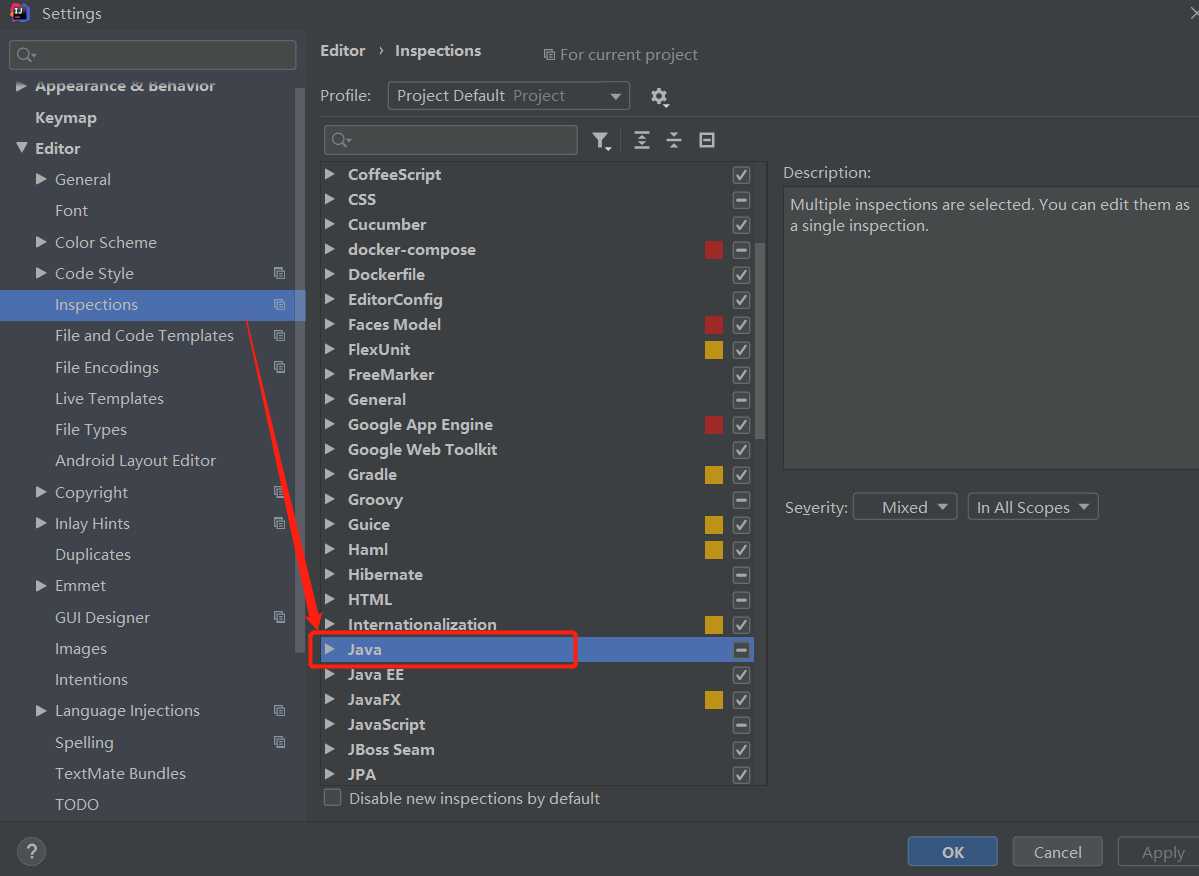This screenshot has width=1199, height=876.
Task: Click the Expand All icon
Action: [642, 141]
